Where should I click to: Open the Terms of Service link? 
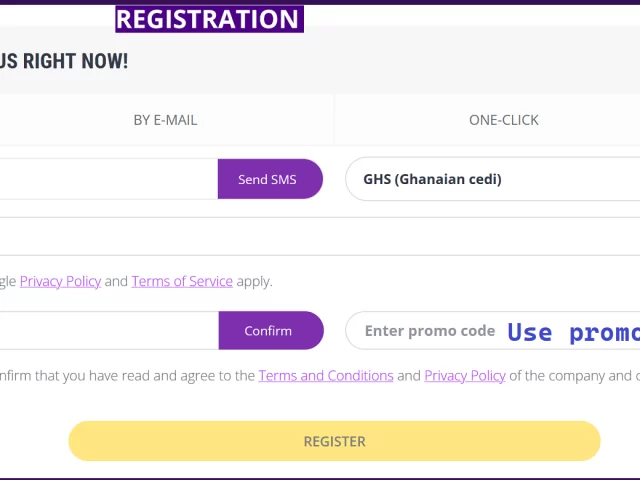[182, 281]
